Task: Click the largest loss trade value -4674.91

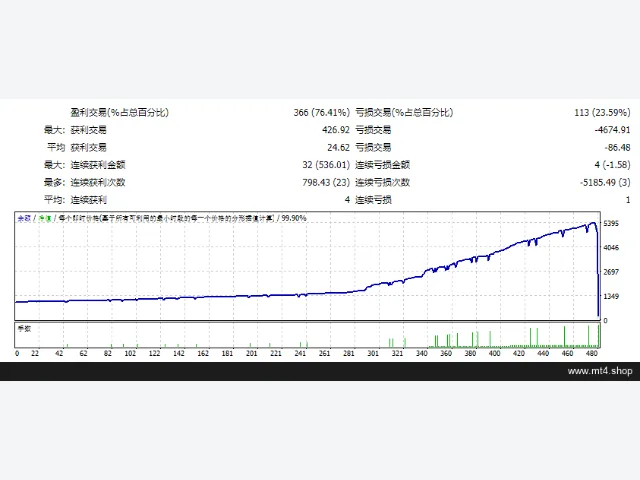Action: pos(612,130)
